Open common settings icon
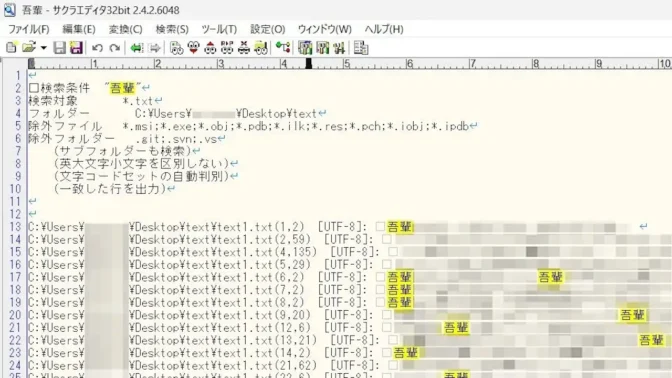Screen dimensions: 672x378 (x=322, y=48)
